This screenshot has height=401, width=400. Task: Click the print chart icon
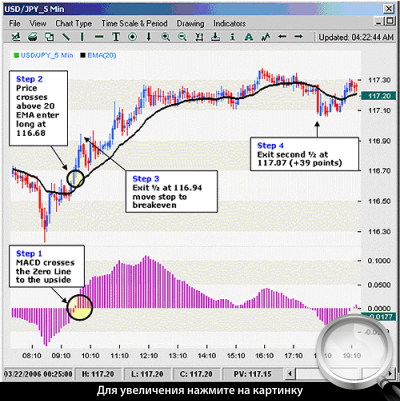[33, 36]
